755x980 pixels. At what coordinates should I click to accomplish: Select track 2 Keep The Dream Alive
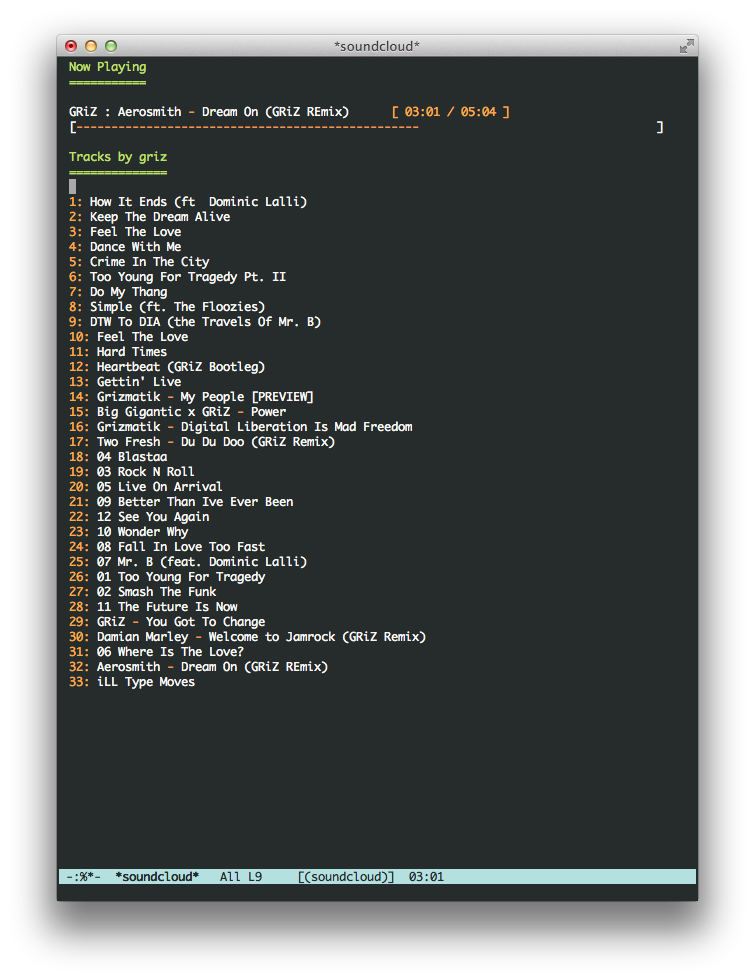pyautogui.click(x=149, y=217)
